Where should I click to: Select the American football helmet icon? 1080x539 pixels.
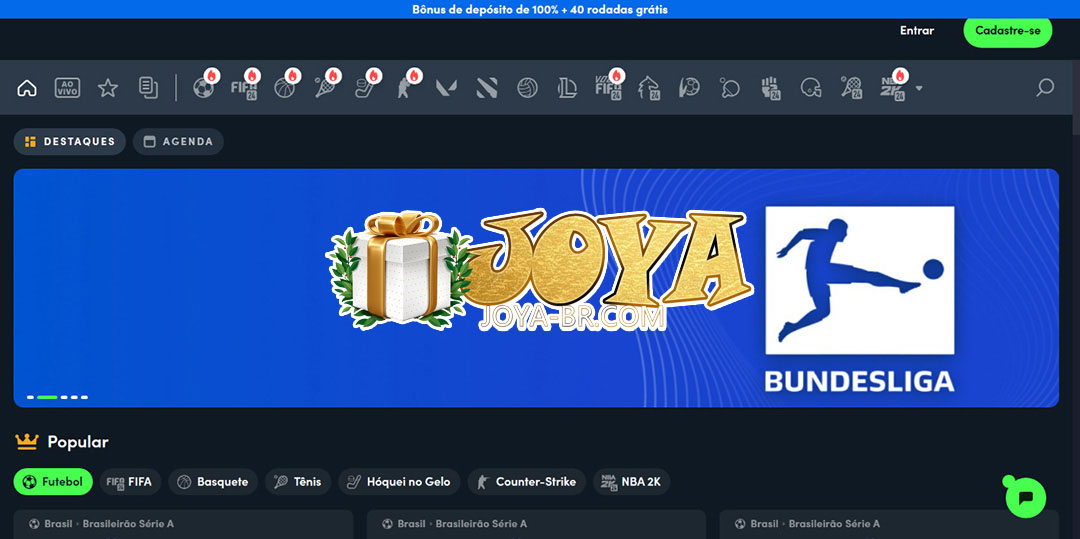click(x=811, y=88)
